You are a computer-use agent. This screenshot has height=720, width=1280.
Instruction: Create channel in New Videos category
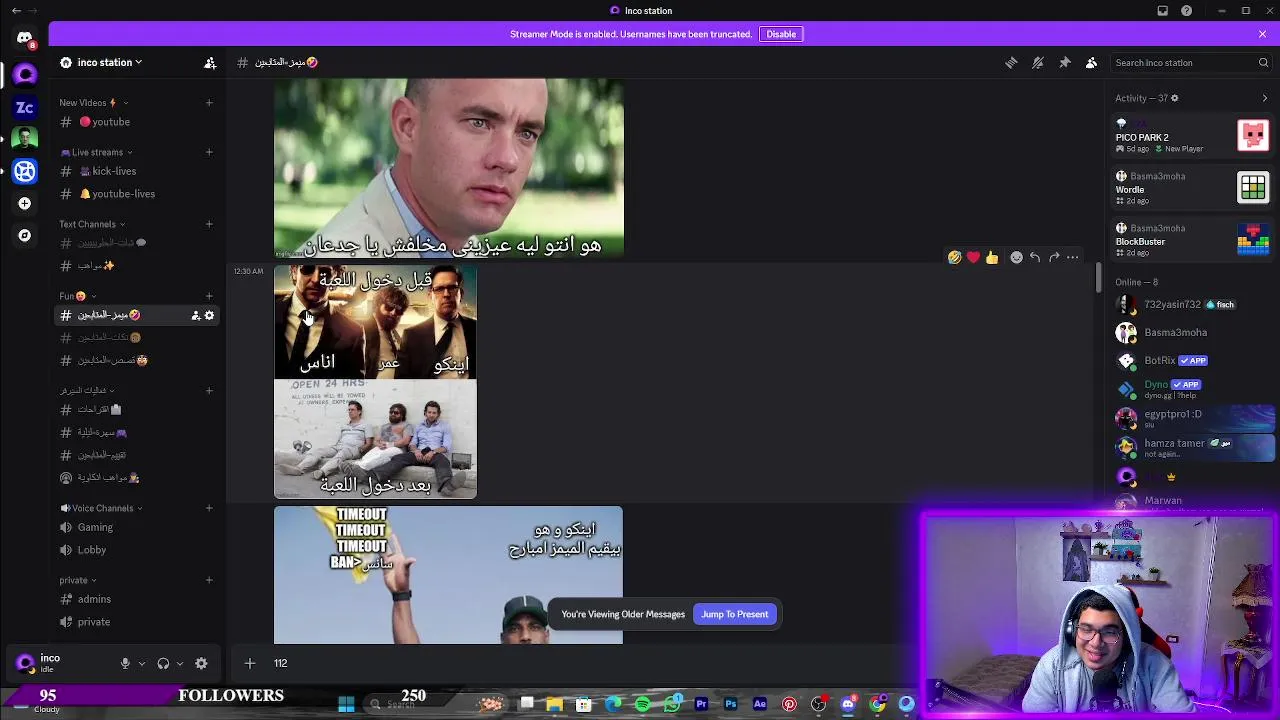click(x=209, y=103)
